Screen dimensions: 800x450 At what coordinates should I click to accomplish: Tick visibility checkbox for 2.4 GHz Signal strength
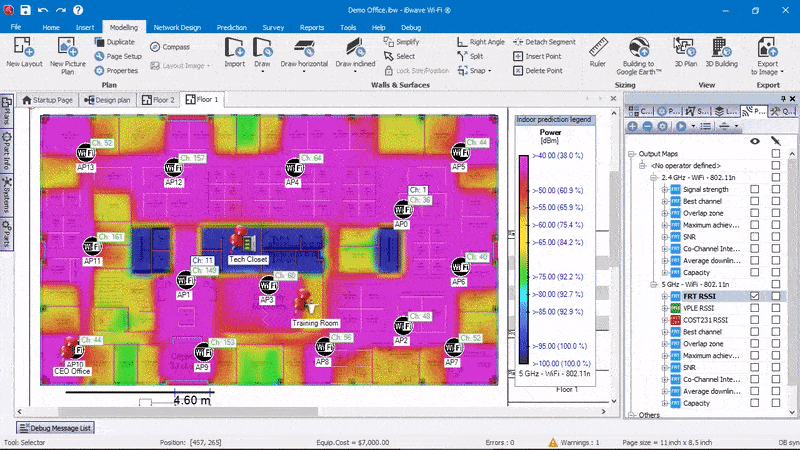pyautogui.click(x=755, y=189)
